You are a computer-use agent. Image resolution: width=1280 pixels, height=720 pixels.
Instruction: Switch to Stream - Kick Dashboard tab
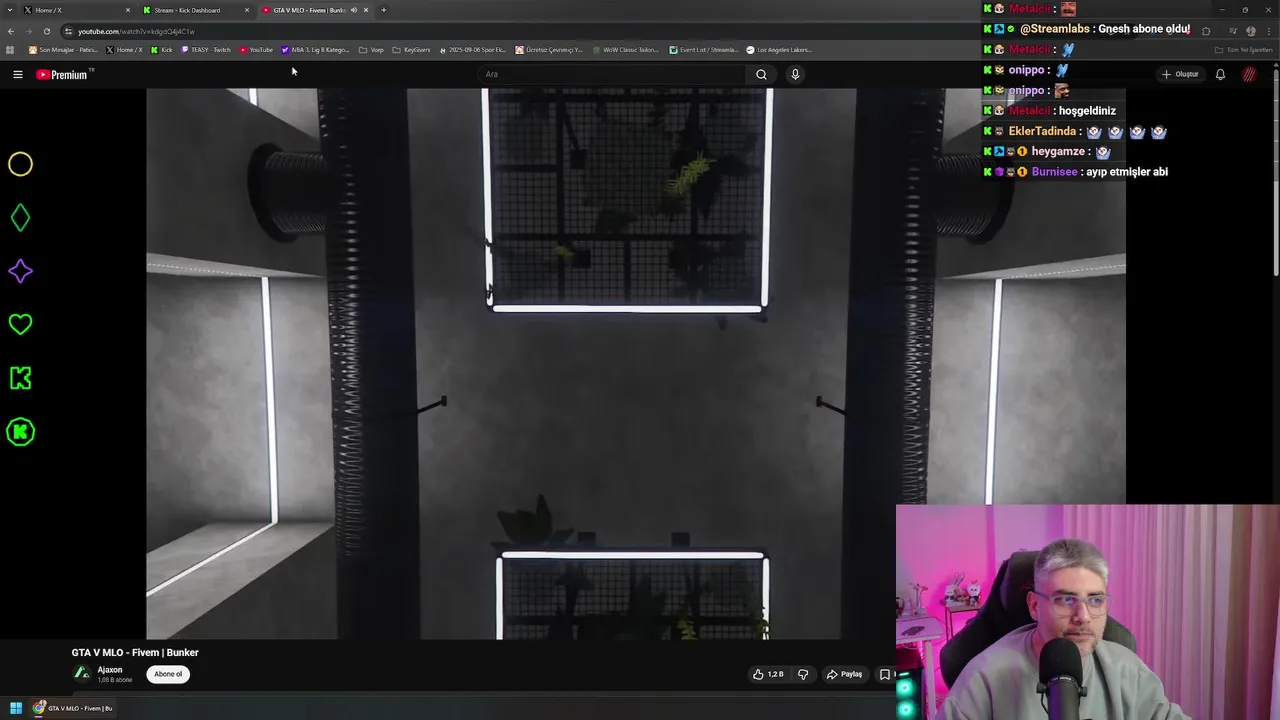[195, 10]
